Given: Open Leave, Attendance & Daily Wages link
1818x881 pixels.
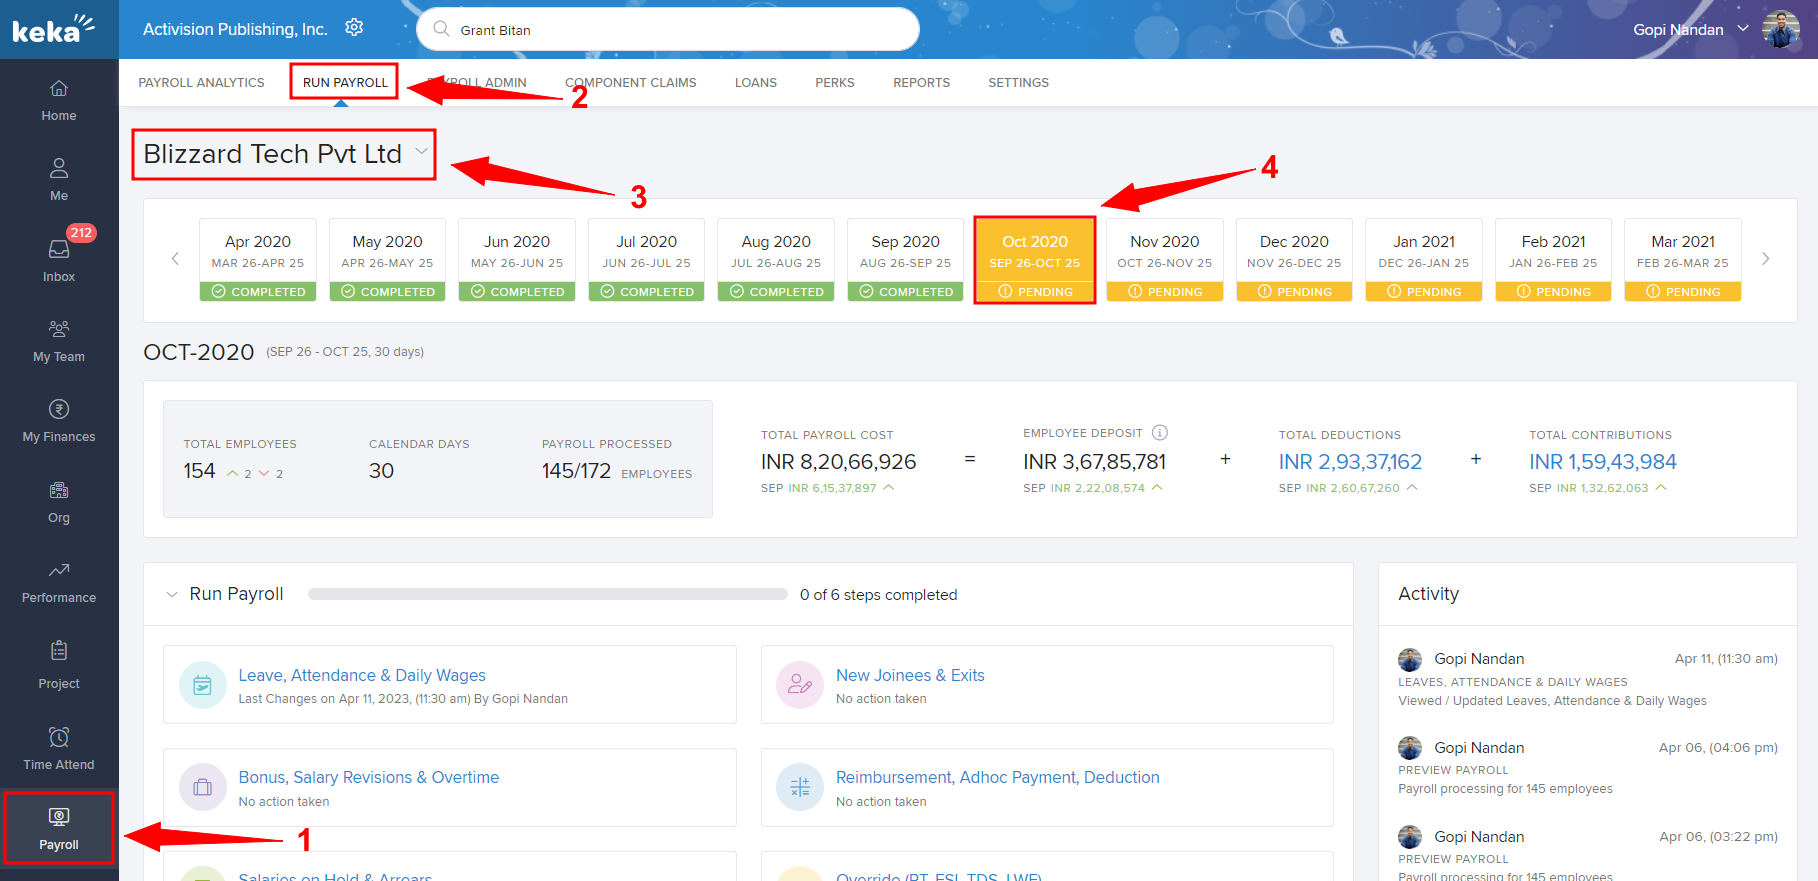Looking at the screenshot, I should coord(361,676).
